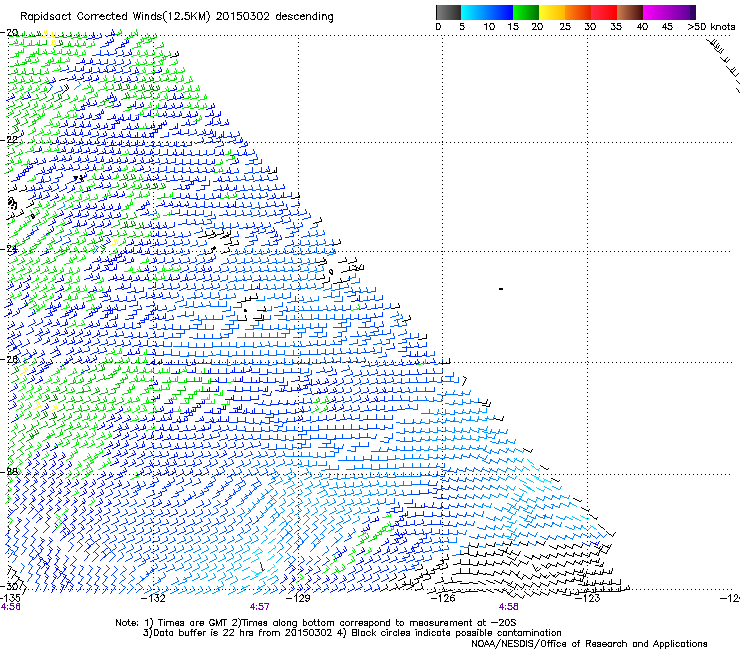Click the brown 35-40 knots legend swatch

(630, 12)
